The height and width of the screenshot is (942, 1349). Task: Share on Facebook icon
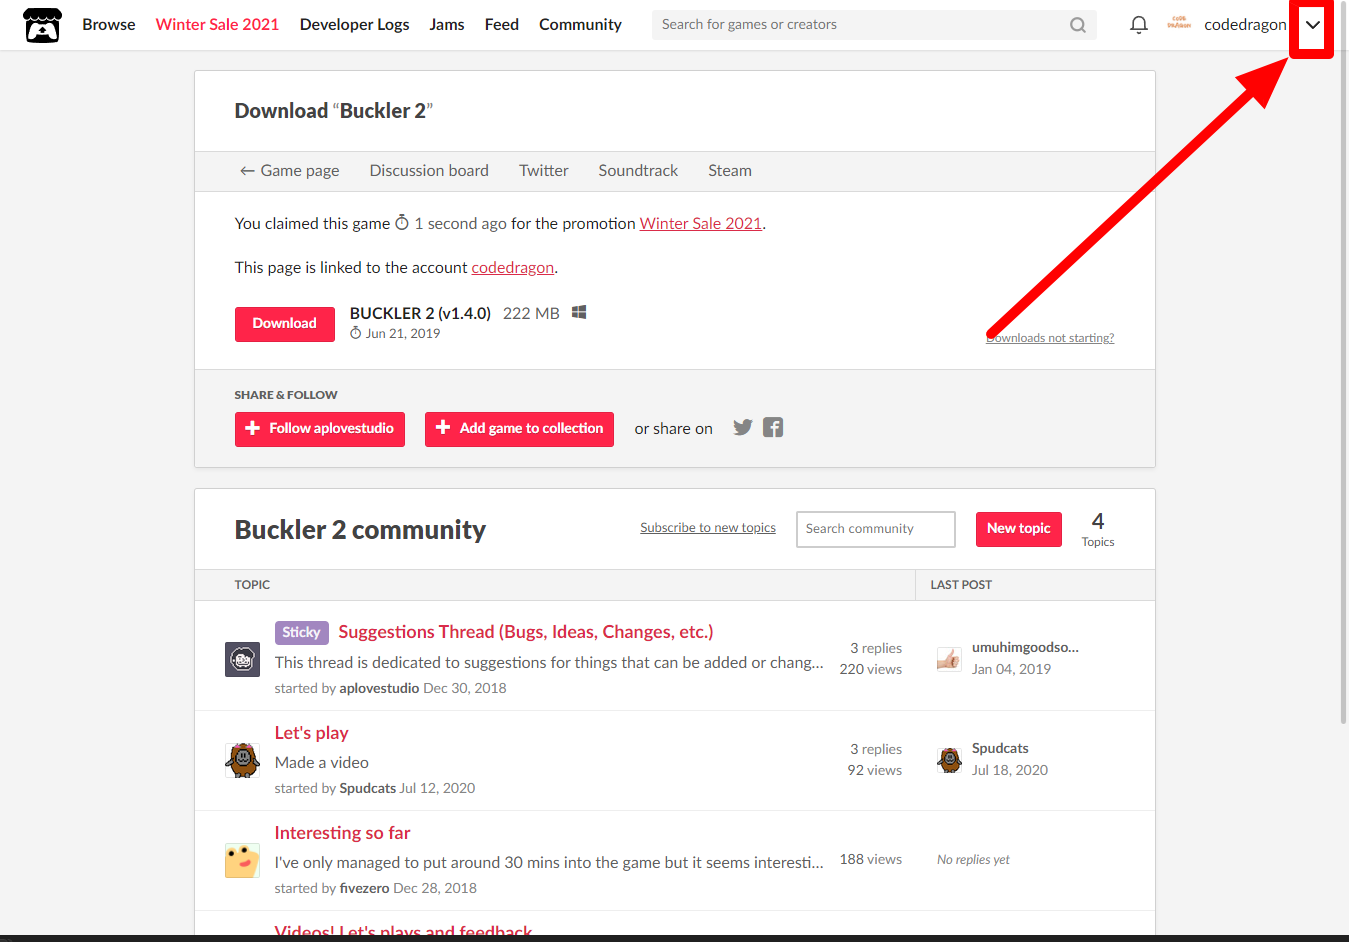click(773, 427)
